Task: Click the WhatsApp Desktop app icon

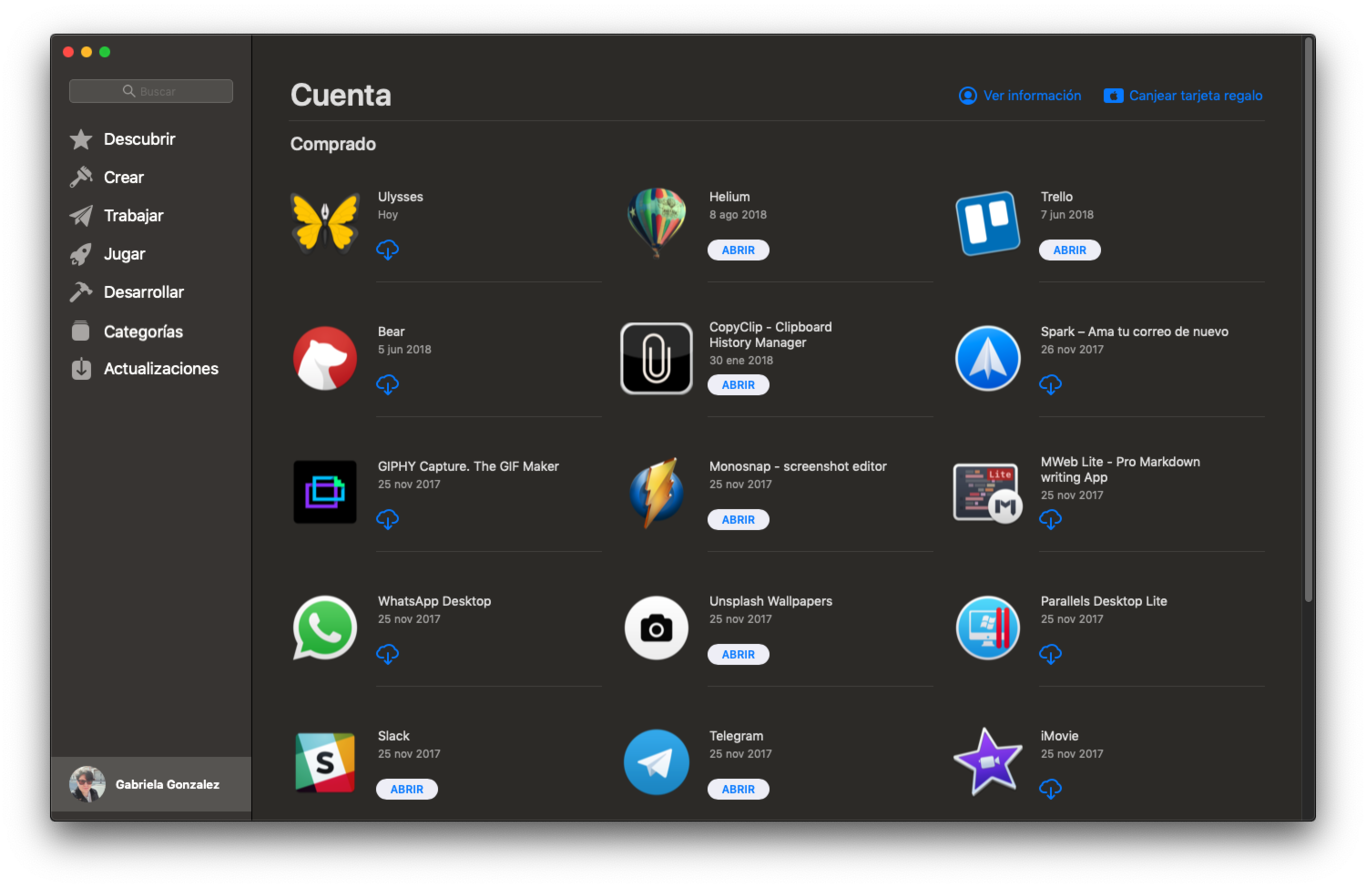Action: (325, 628)
